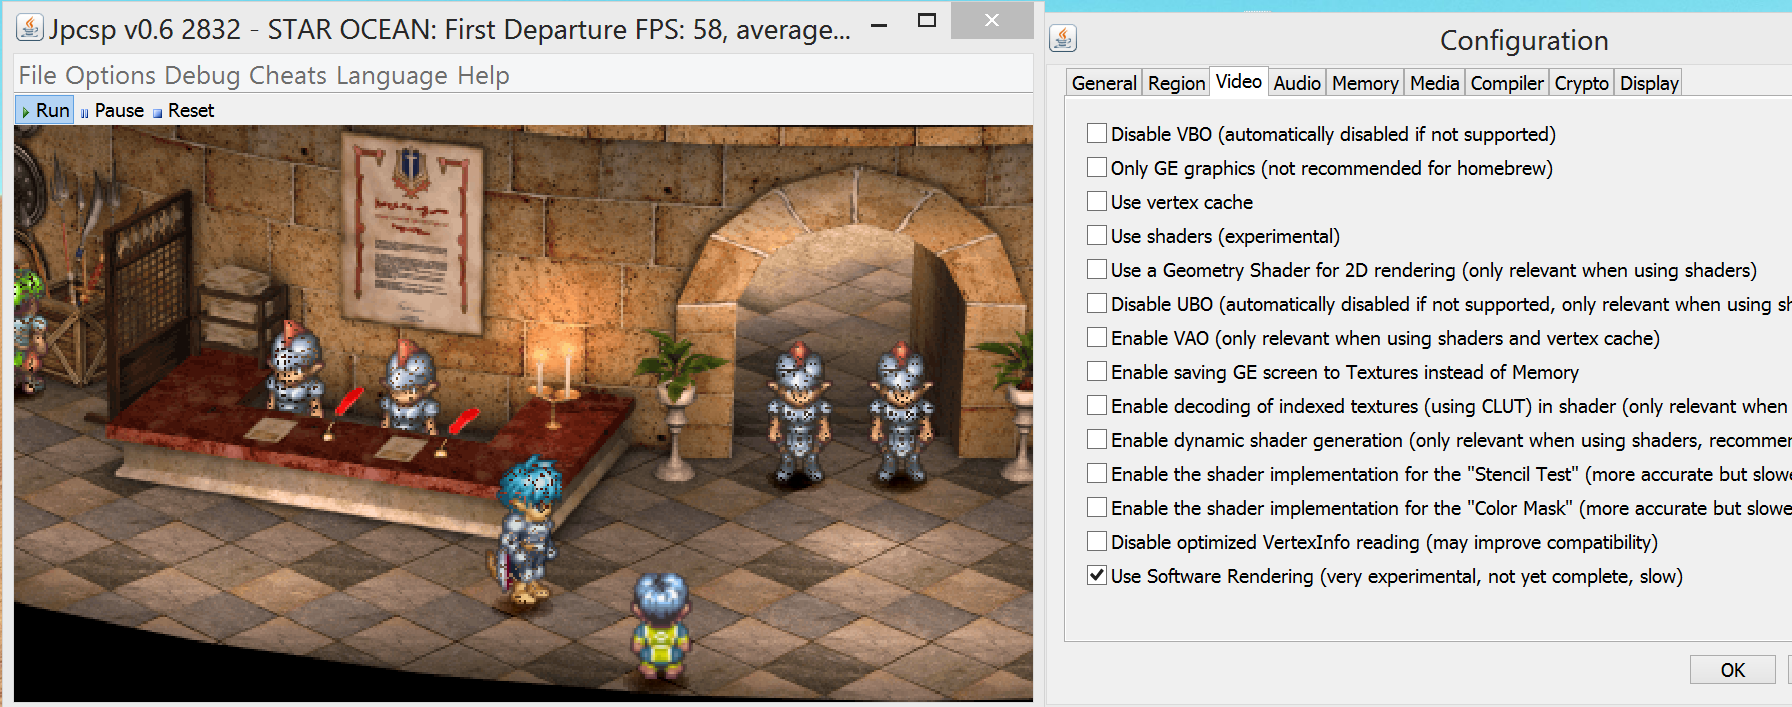Uncheck Use Software Rendering

coord(1097,575)
